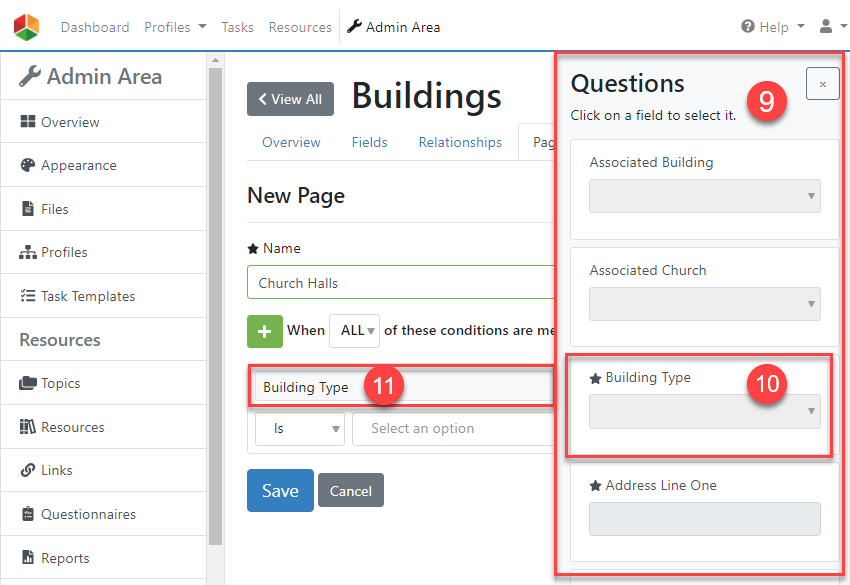Viewport: 850px width, 585px height.
Task: Click the Cancel button
Action: point(350,491)
